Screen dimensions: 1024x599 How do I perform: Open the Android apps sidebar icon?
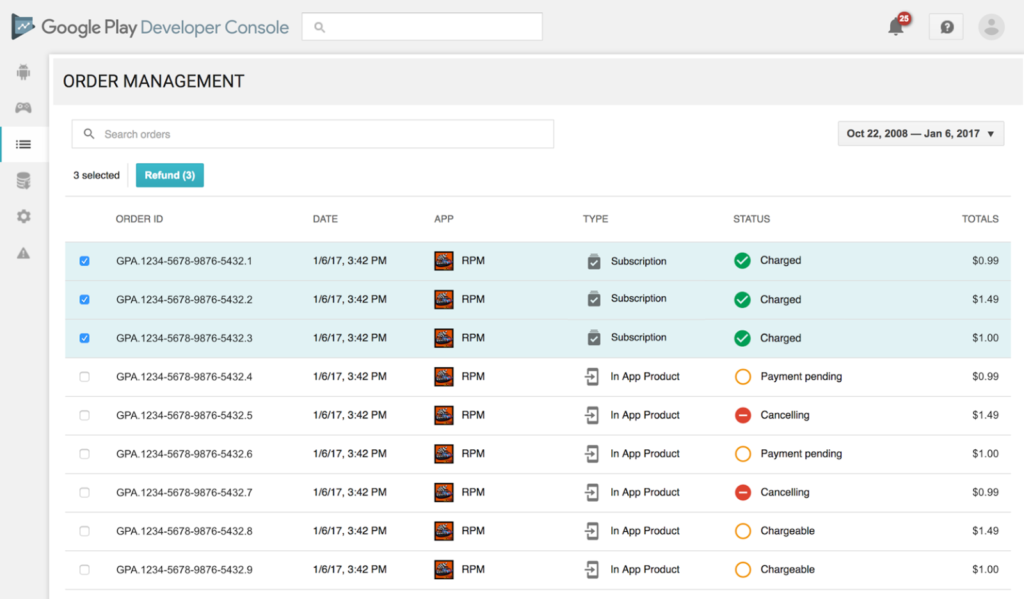point(23,72)
